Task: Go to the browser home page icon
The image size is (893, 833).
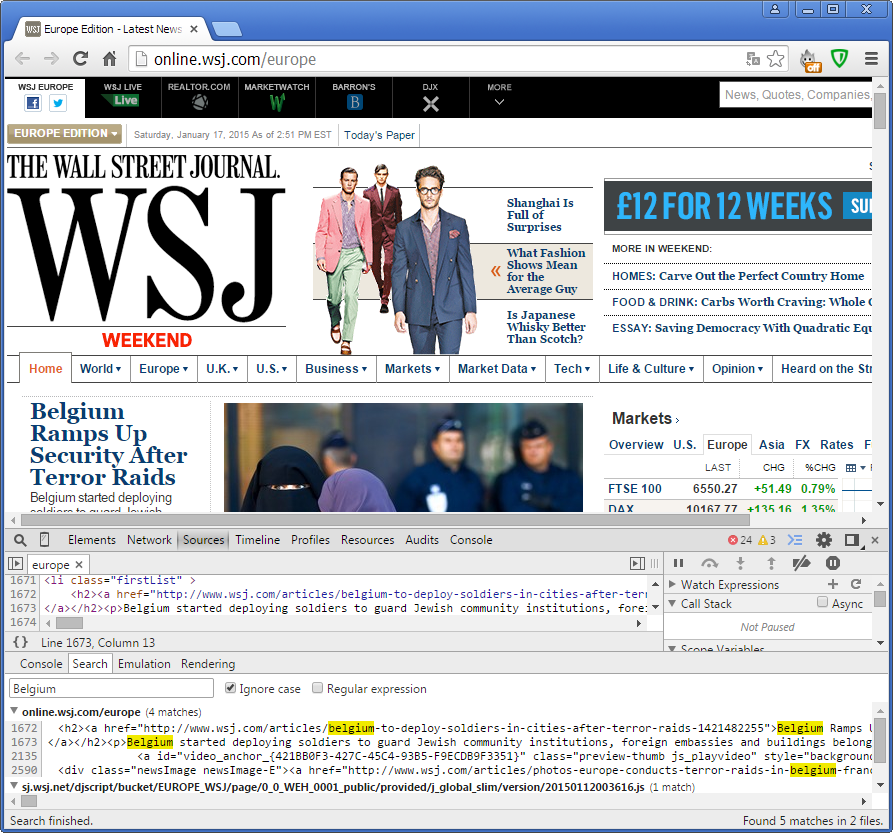Action: click(109, 59)
